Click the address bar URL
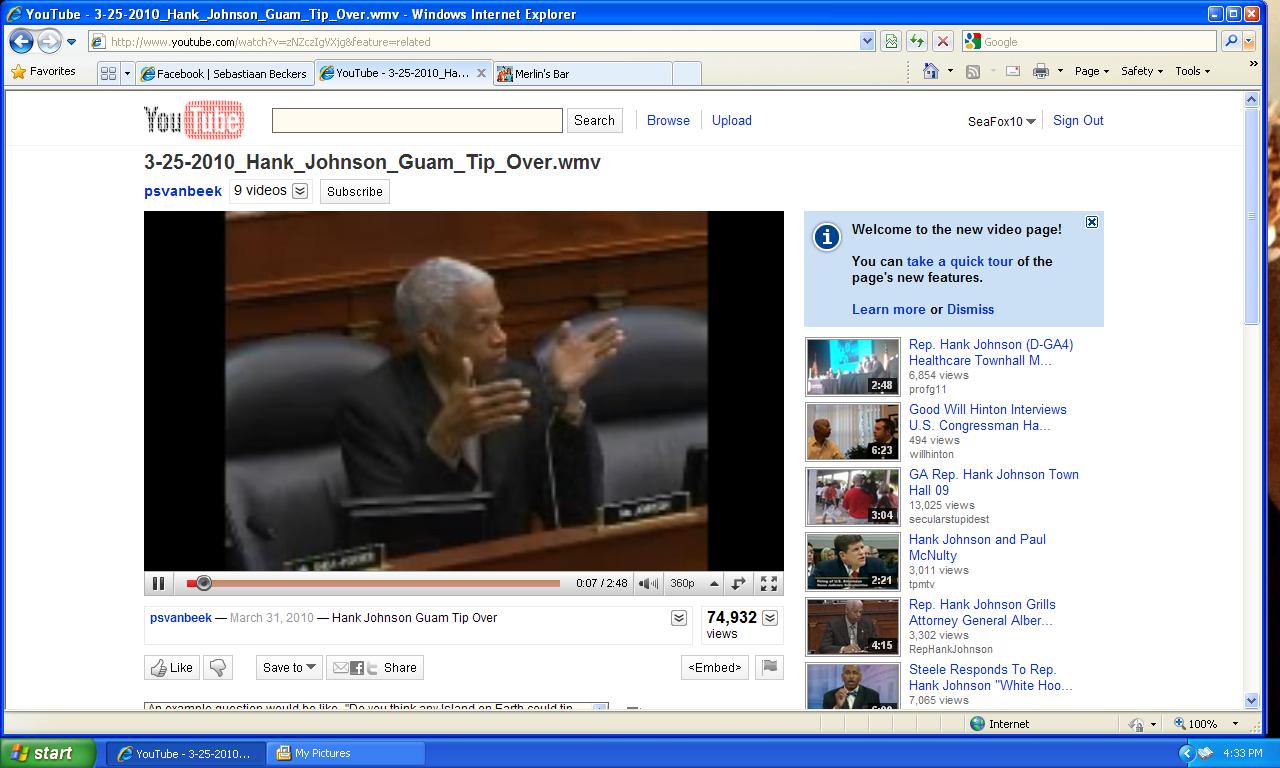The image size is (1280, 768). [270, 42]
